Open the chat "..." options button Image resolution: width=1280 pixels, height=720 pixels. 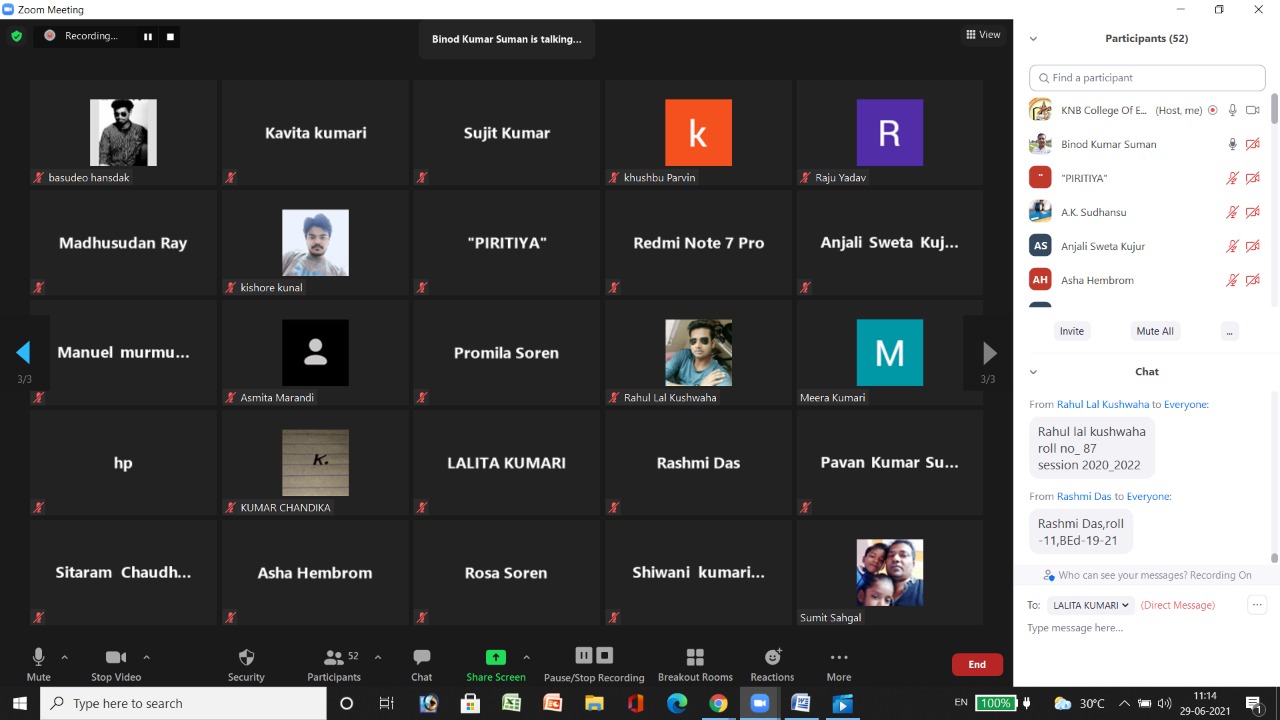point(1257,605)
